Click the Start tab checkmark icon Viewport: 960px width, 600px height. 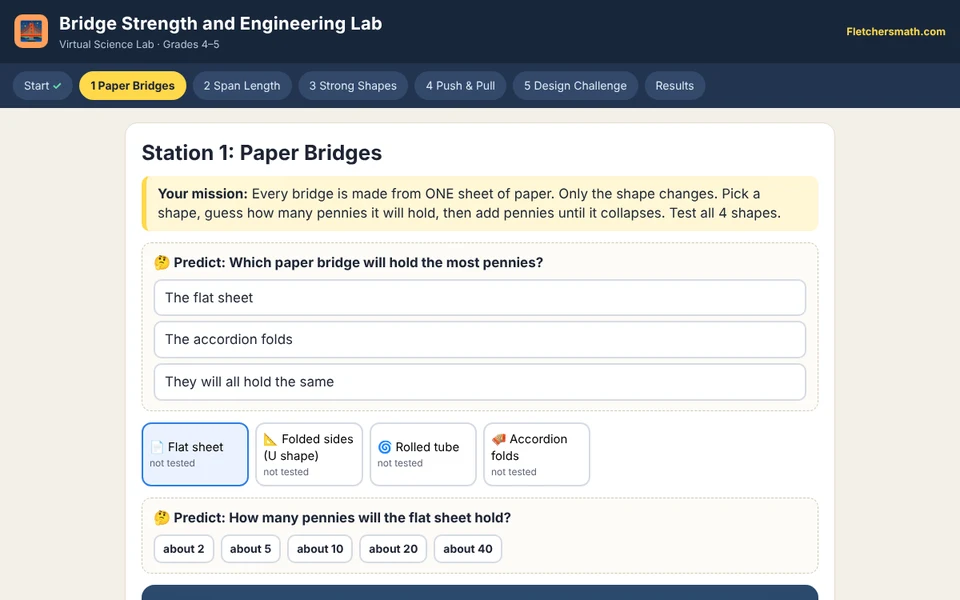(x=57, y=86)
